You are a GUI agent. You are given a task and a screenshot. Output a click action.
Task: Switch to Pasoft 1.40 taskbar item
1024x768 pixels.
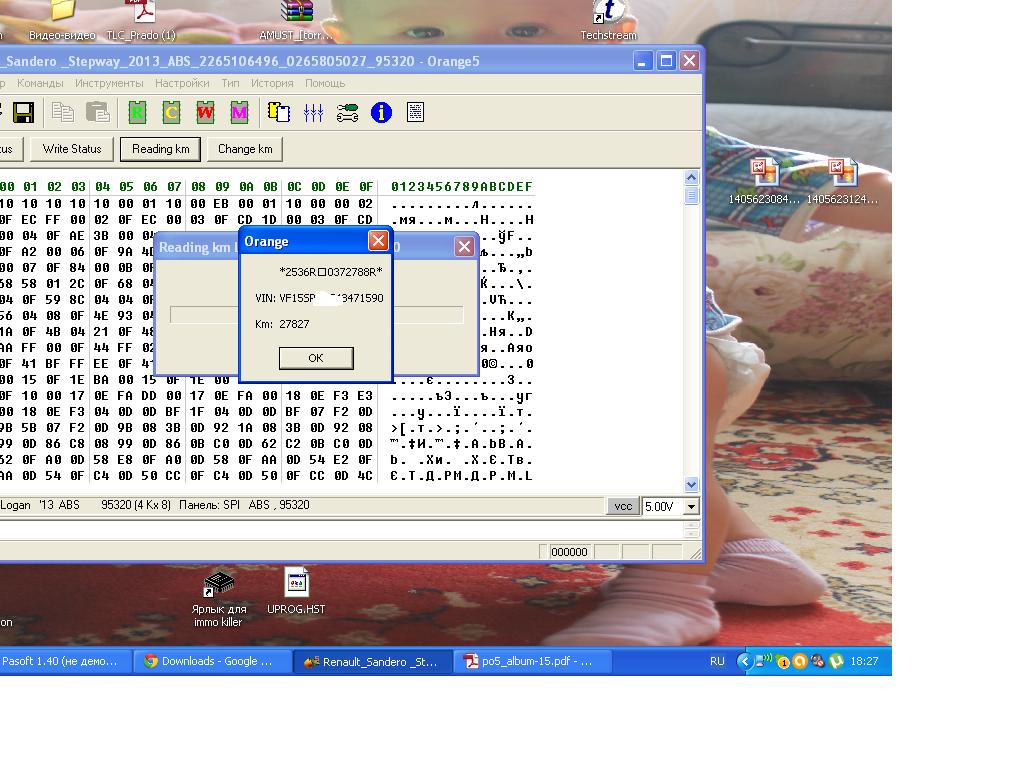pyautogui.click(x=65, y=662)
